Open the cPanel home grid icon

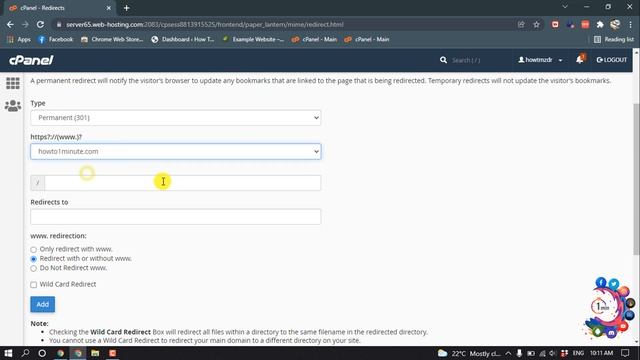(x=13, y=83)
